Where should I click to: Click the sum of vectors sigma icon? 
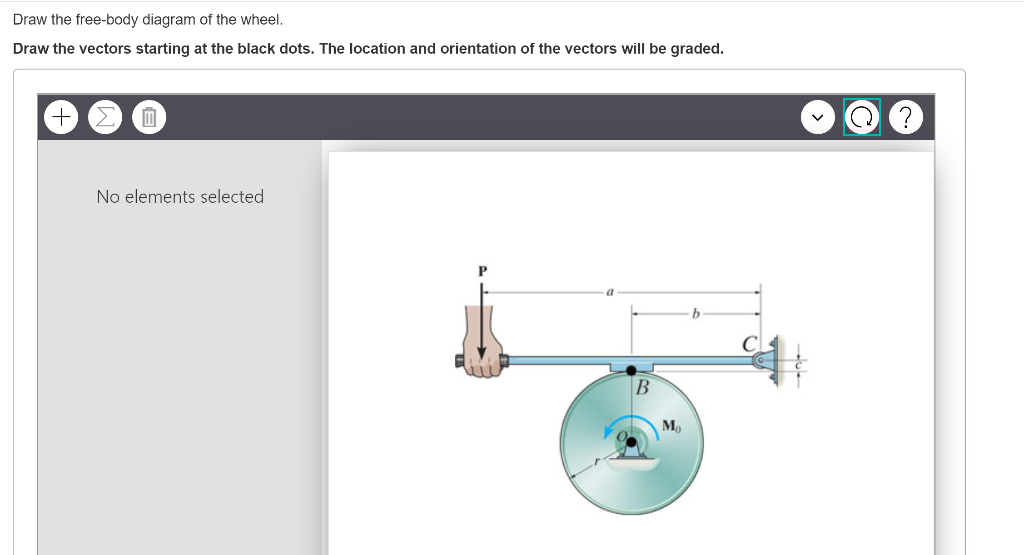click(105, 118)
